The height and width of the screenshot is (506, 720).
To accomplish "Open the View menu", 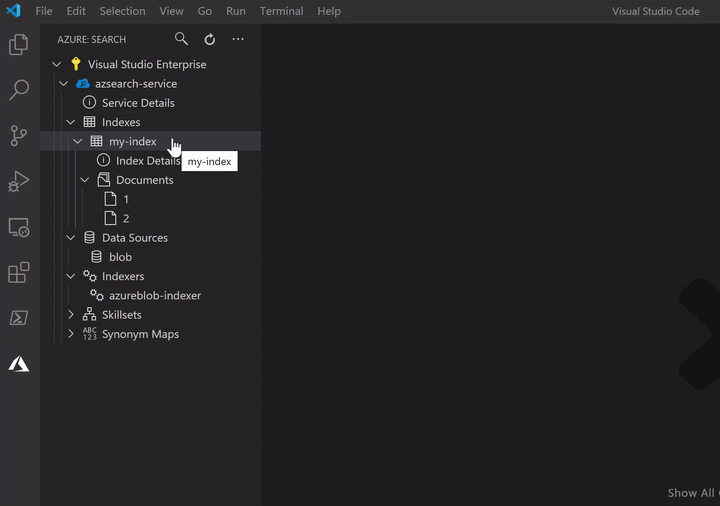I will [x=172, y=11].
